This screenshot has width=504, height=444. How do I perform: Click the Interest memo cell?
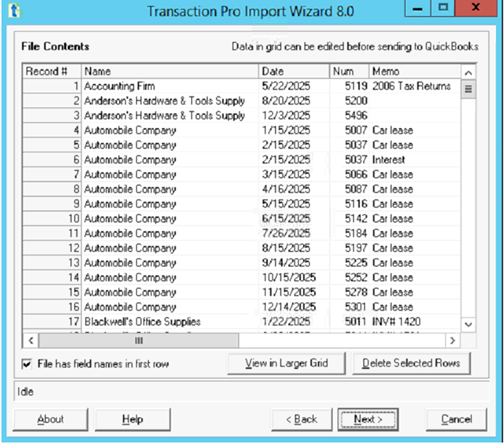pos(415,160)
